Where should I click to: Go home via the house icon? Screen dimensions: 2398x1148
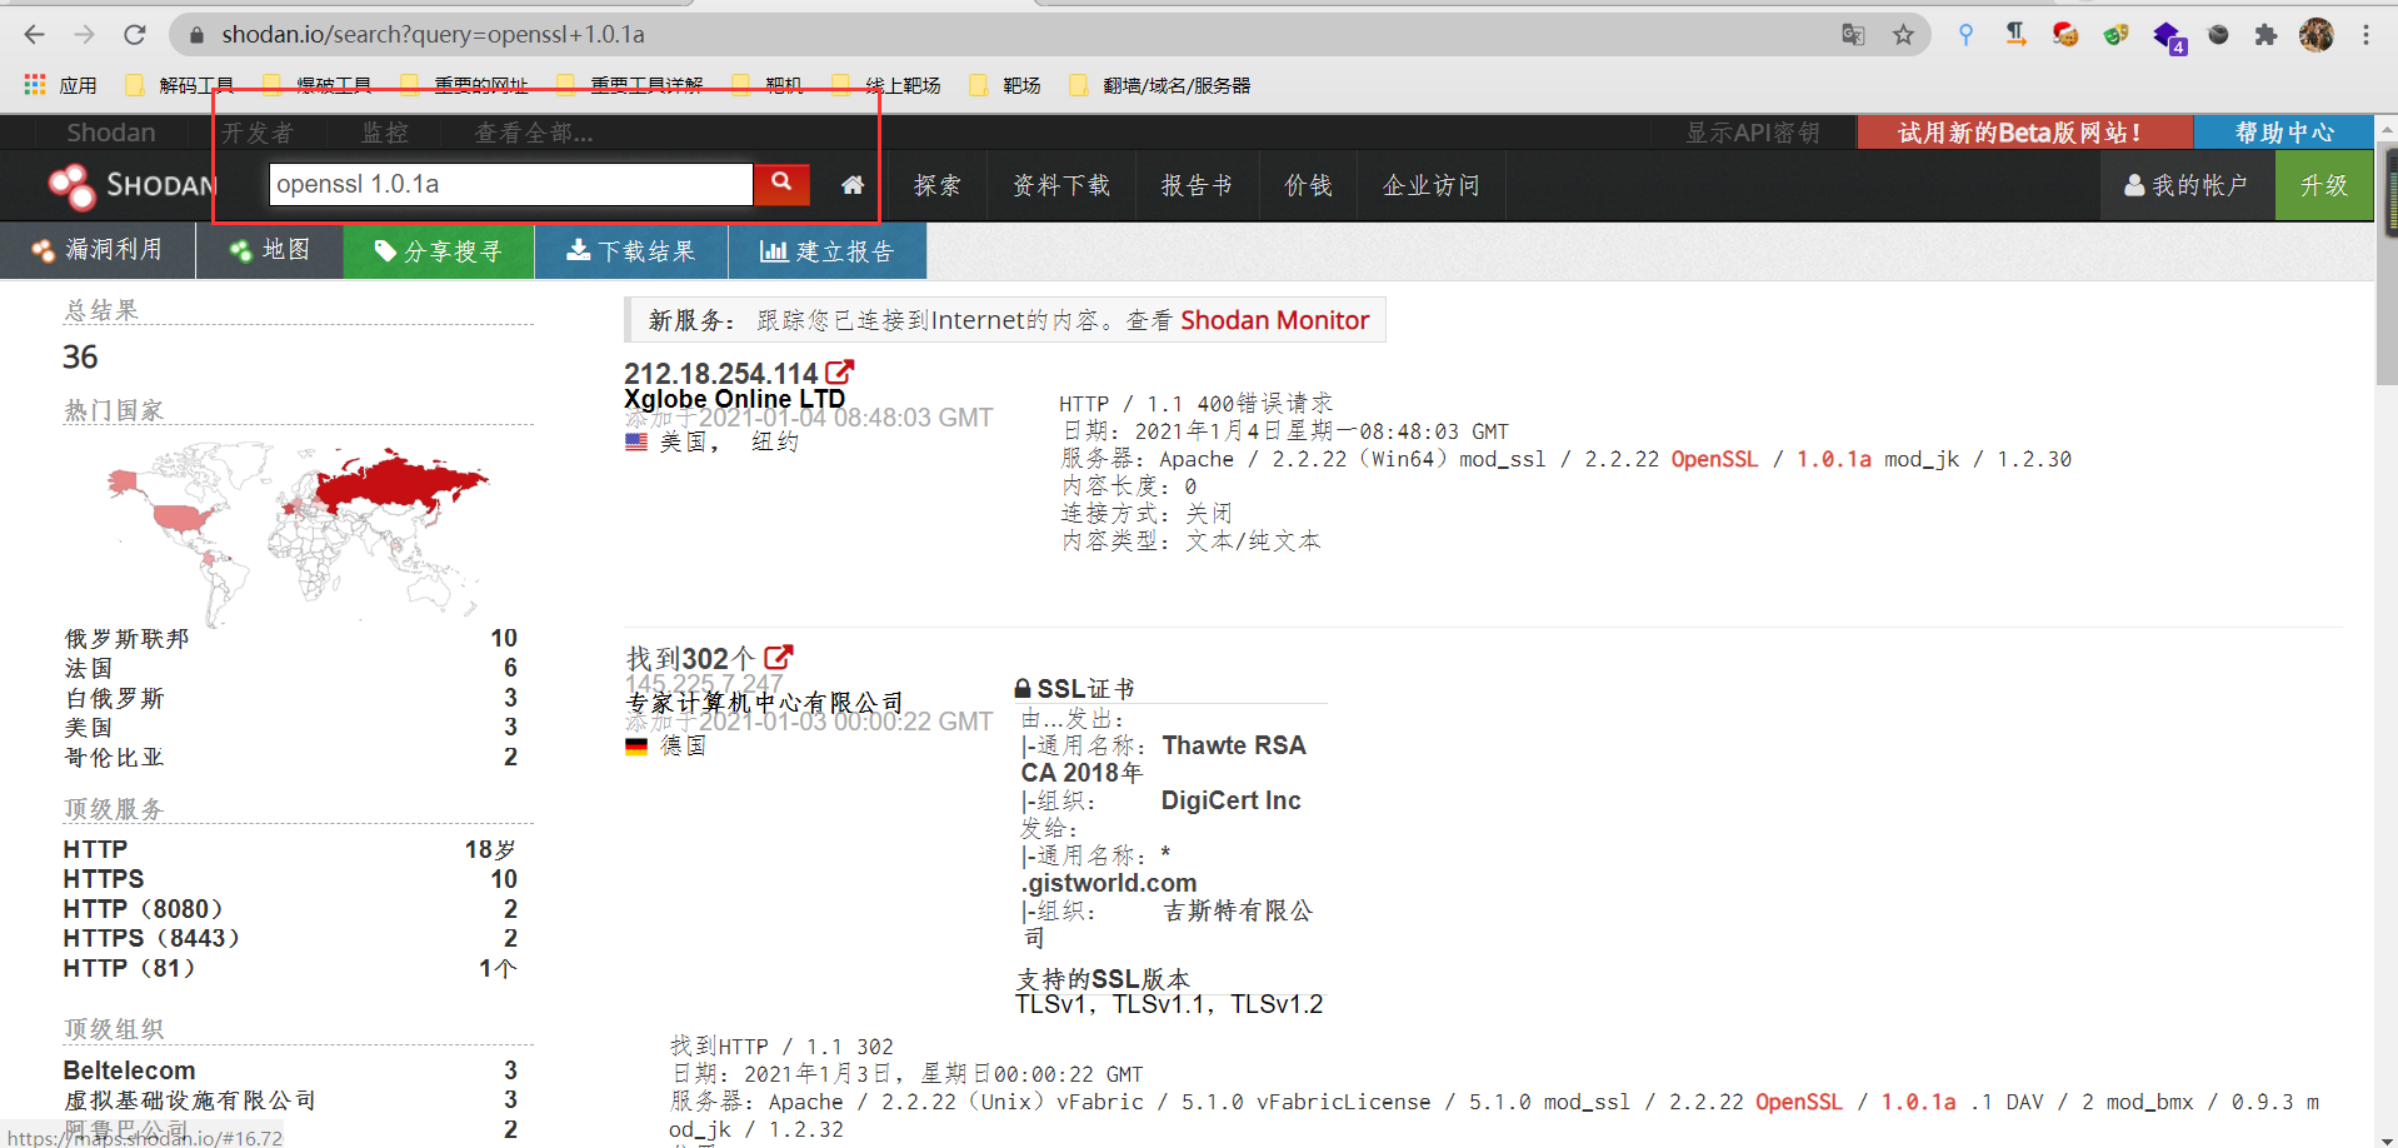[x=852, y=185]
